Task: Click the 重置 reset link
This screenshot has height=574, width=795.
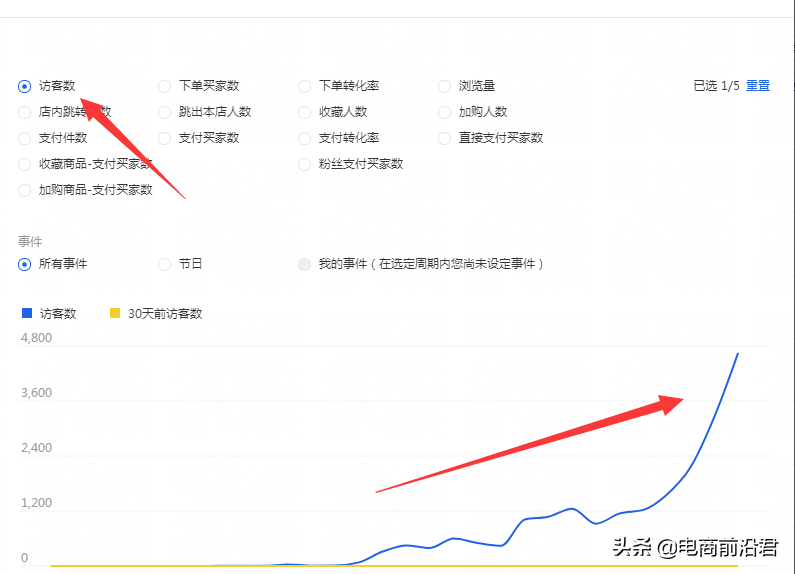Action: click(x=757, y=86)
